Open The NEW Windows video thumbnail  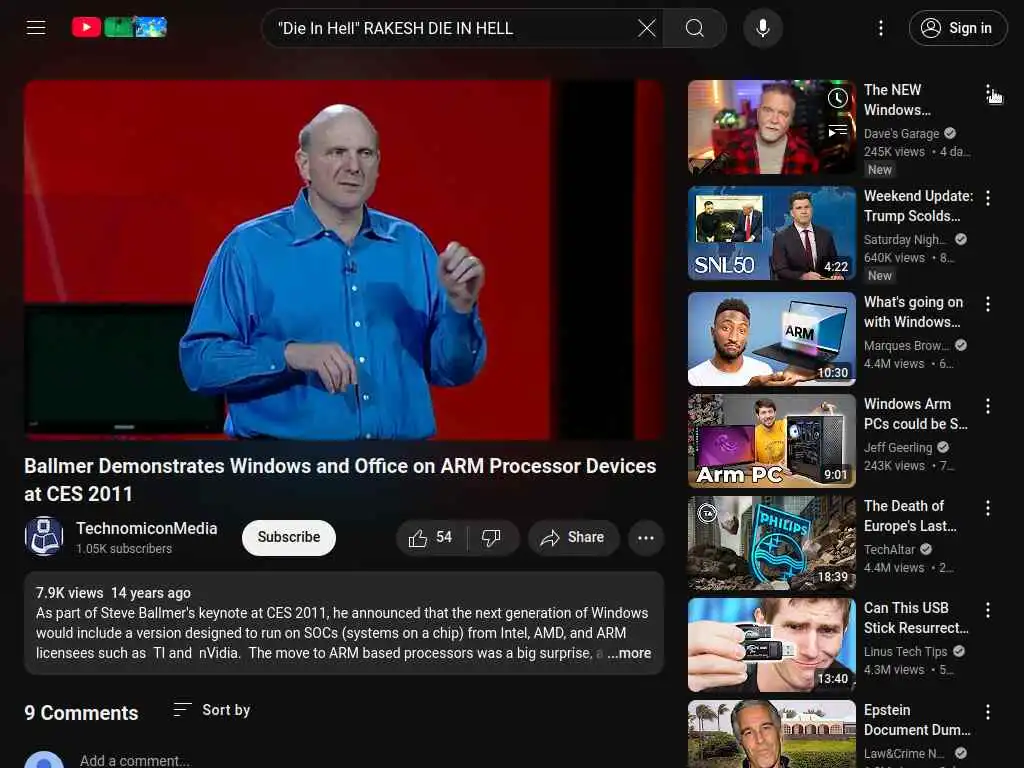(771, 127)
